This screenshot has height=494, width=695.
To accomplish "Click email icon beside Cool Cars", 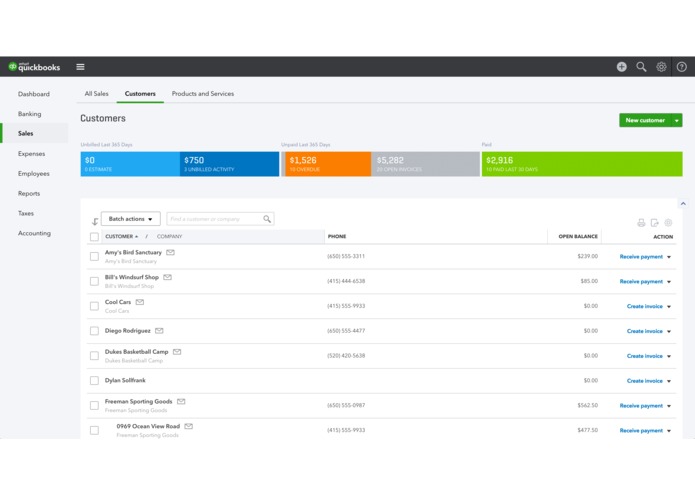I will pyautogui.click(x=140, y=302).
